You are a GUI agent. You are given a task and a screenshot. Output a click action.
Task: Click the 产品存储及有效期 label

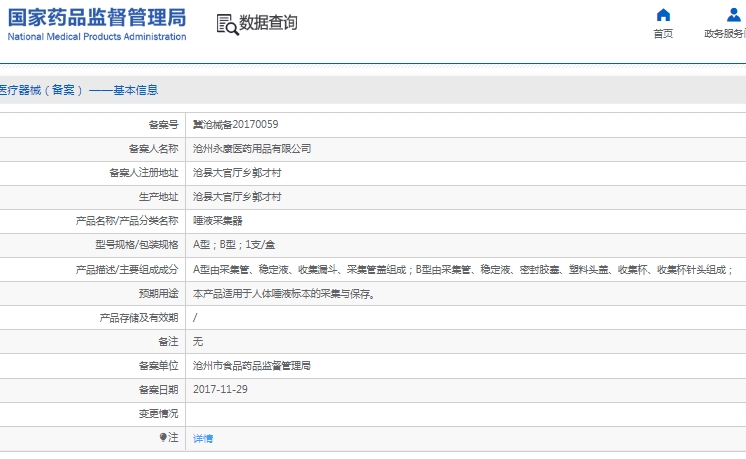(x=138, y=318)
